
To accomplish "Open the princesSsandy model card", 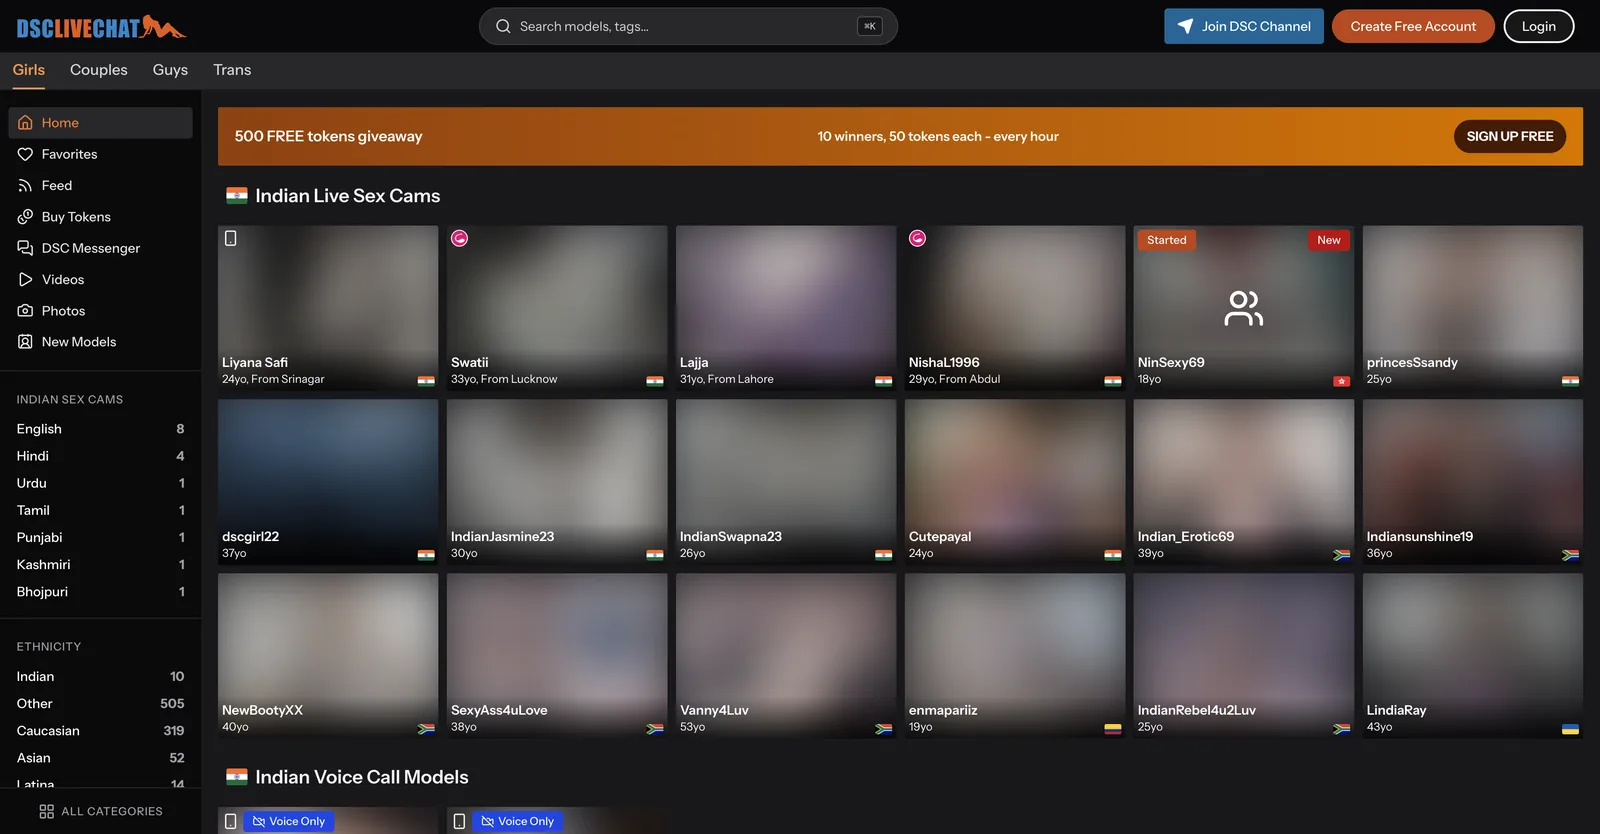I will (x=1473, y=308).
